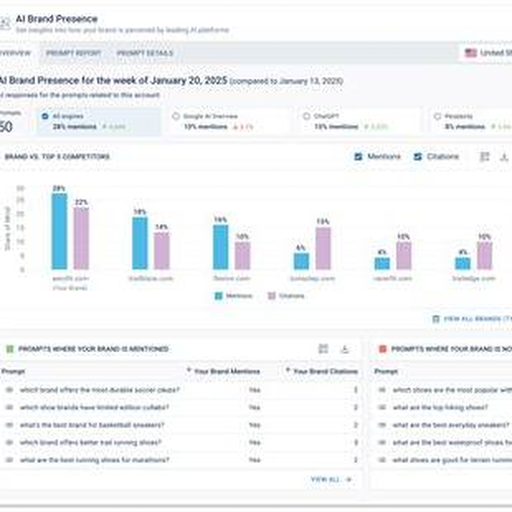
Task: Click the 22% purple citations bar
Action: [81, 238]
